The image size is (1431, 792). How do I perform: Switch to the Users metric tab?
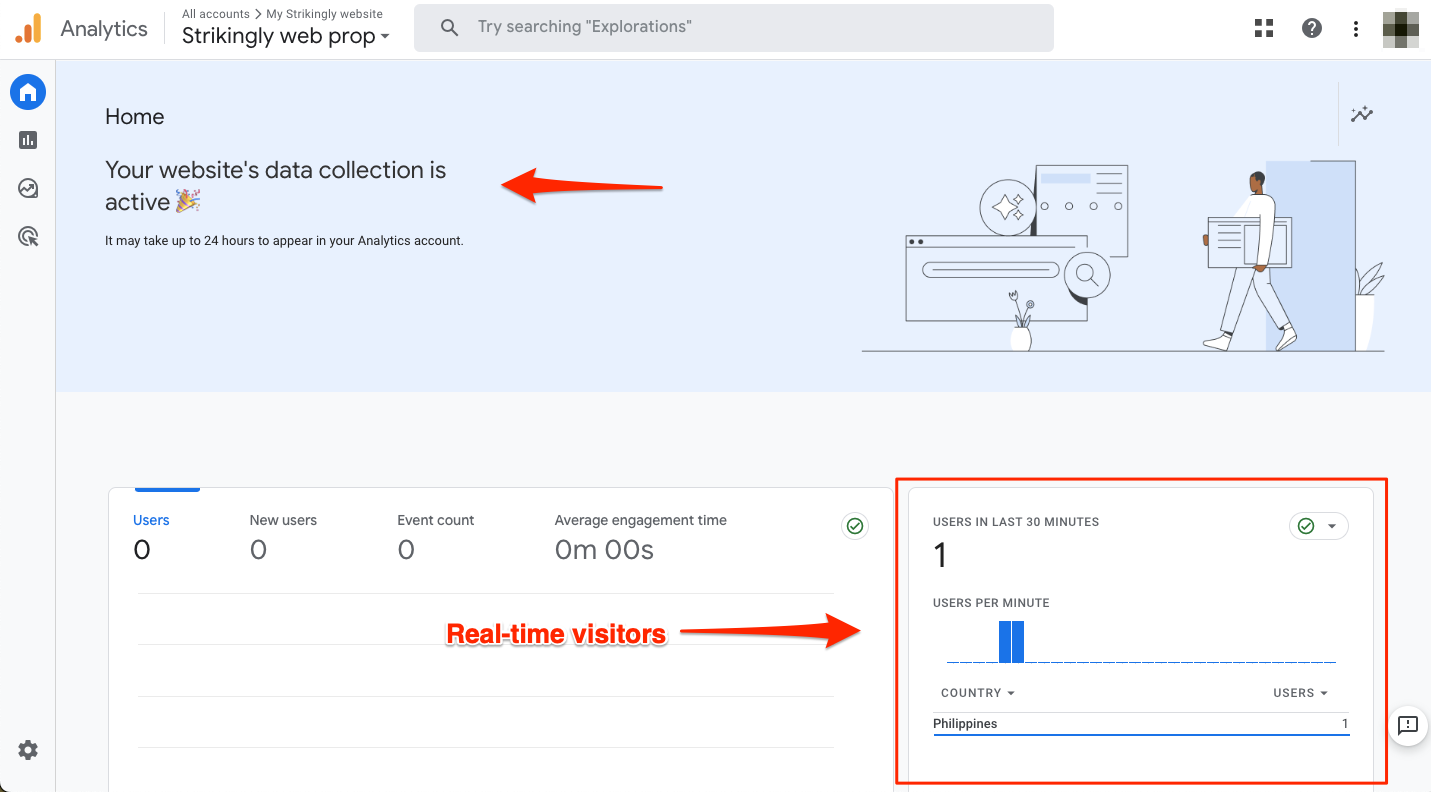click(151, 520)
